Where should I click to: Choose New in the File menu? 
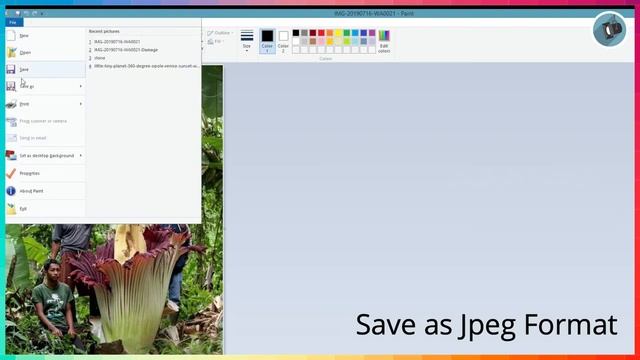pos(45,36)
